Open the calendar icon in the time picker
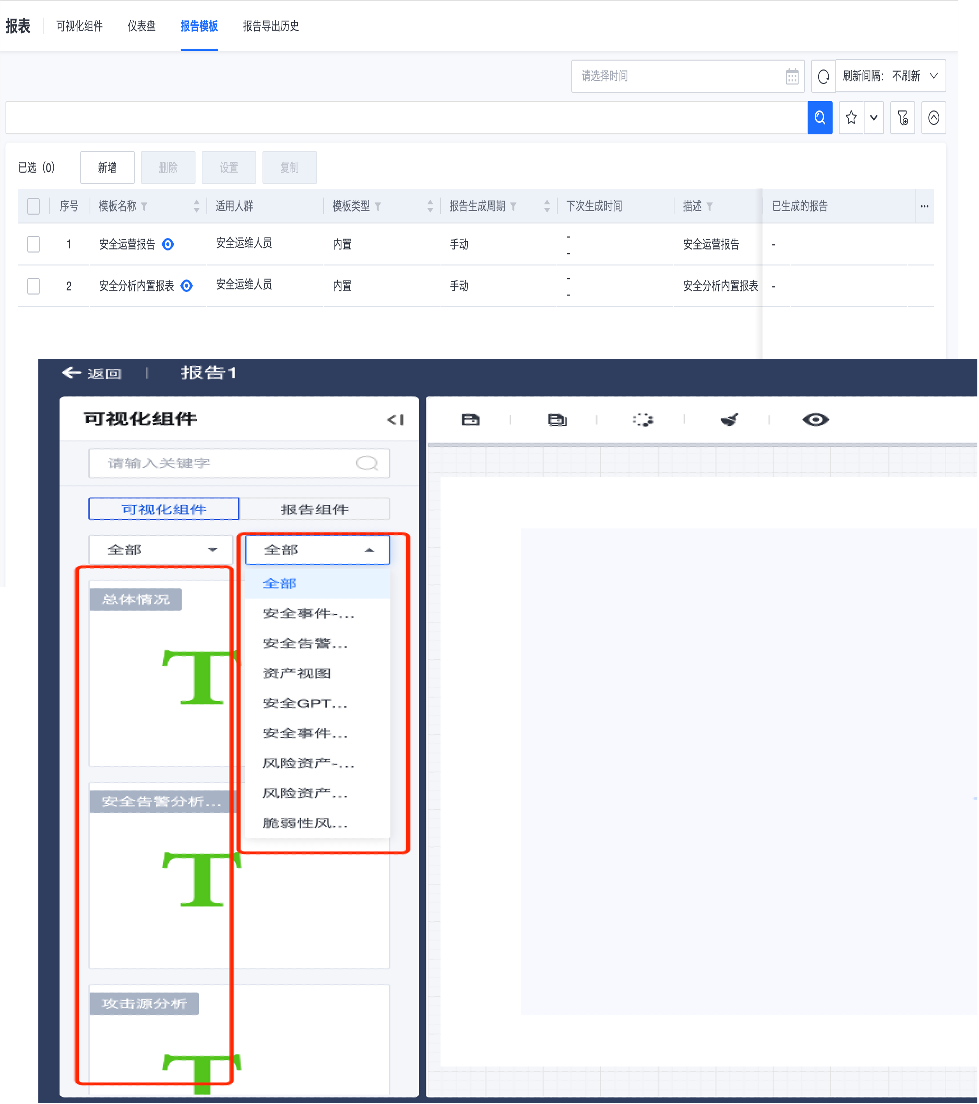This screenshot has width=979, height=1104. [x=792, y=76]
